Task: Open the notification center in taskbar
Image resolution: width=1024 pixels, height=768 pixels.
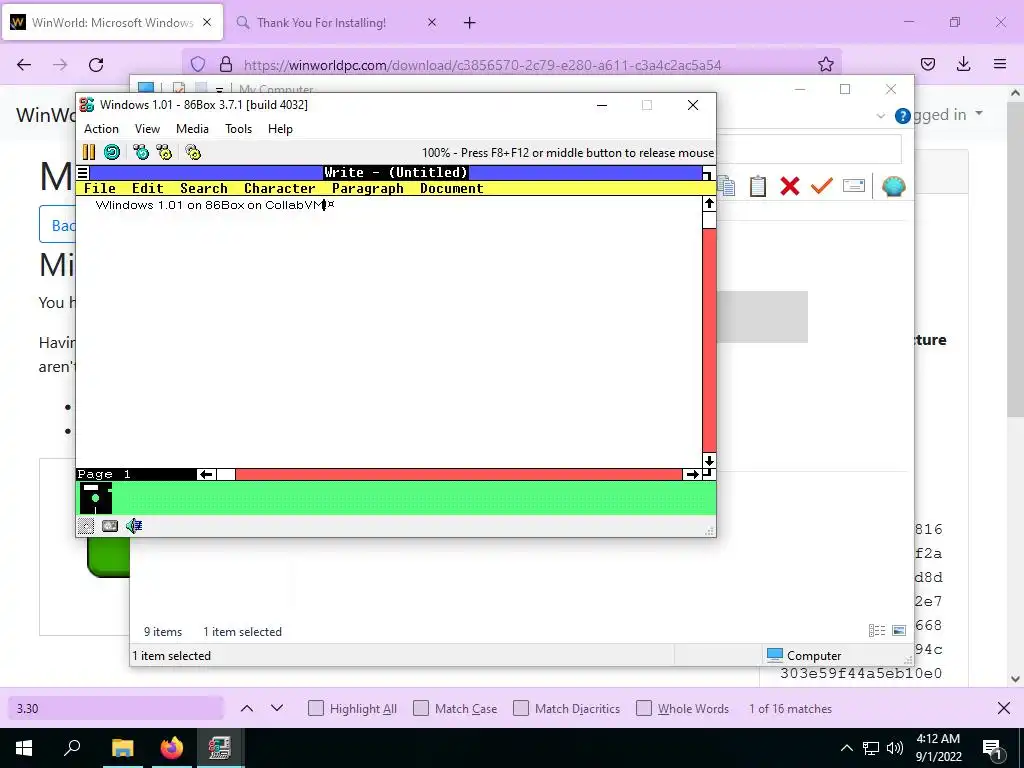Action: 992,749
